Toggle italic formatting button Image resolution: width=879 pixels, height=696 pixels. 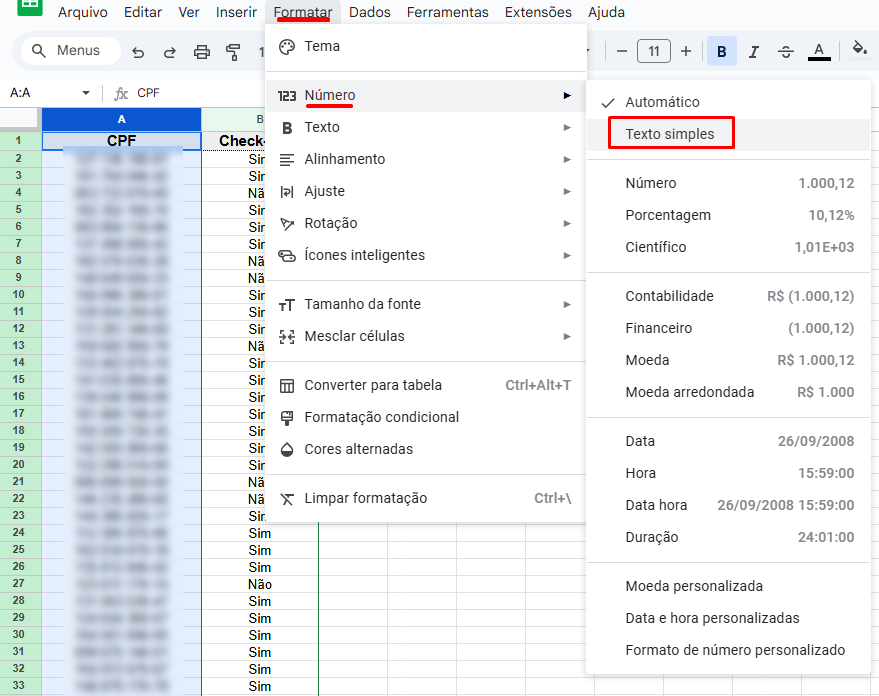pos(754,51)
